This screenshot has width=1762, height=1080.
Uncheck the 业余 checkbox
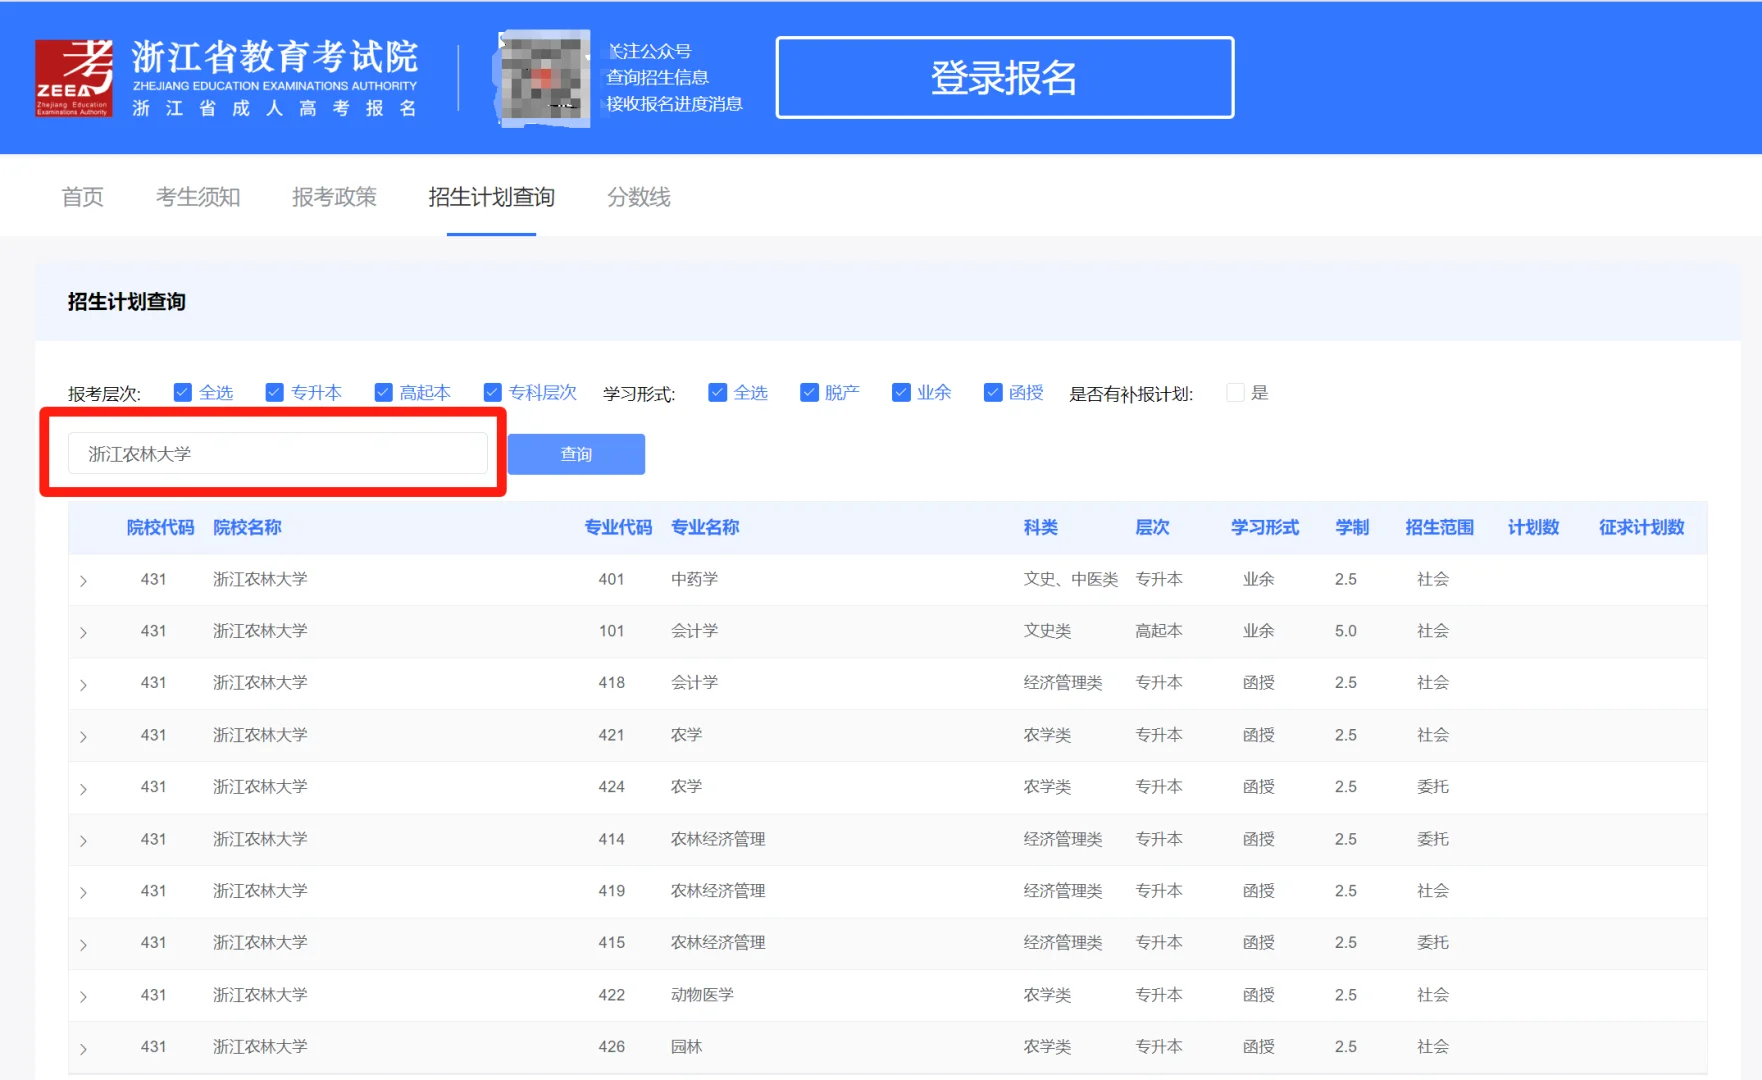(901, 392)
